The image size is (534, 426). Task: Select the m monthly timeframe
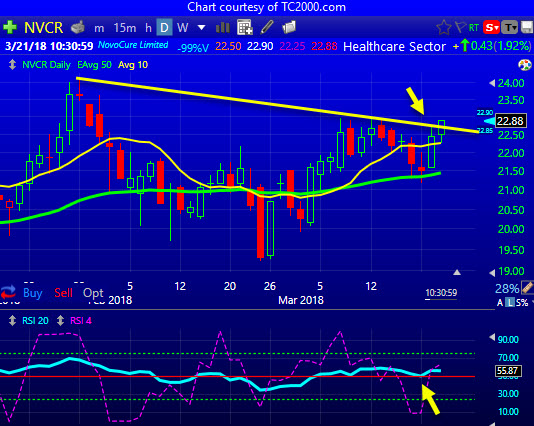[x=99, y=28]
